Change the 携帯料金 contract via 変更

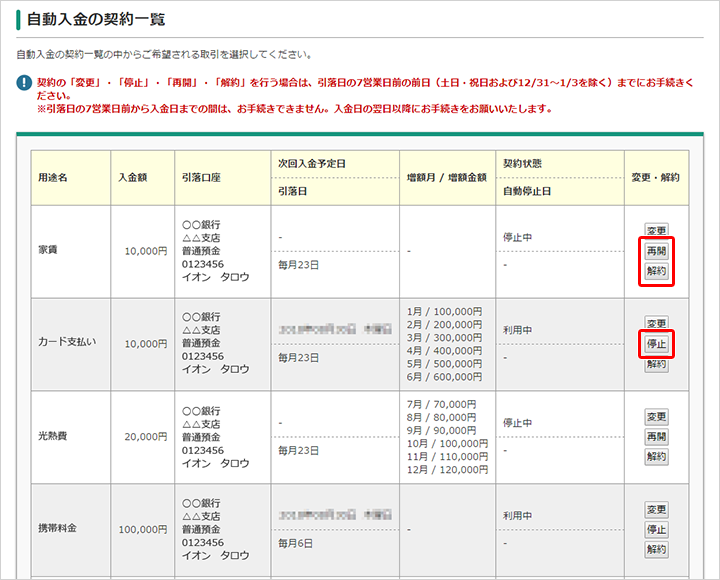click(x=656, y=510)
